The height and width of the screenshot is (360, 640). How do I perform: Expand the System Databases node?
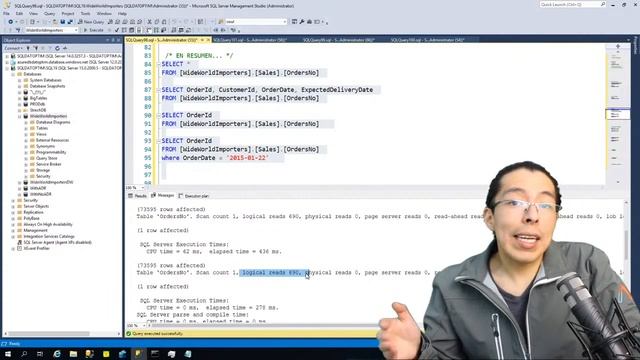(20, 80)
